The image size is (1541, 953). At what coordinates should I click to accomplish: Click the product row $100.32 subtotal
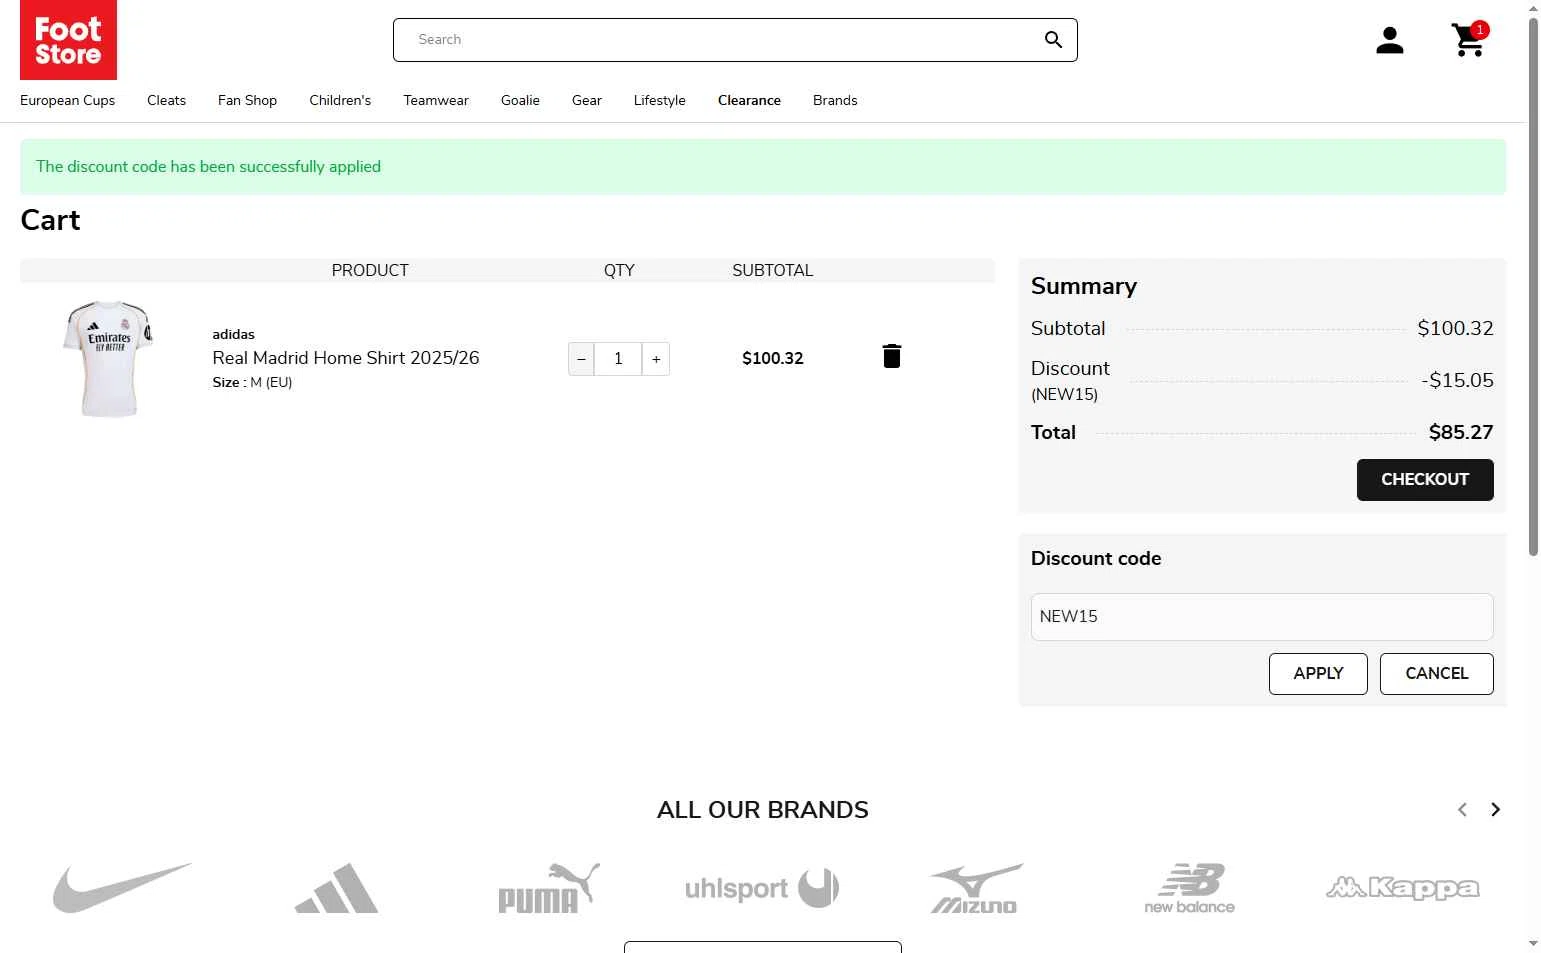tap(773, 358)
